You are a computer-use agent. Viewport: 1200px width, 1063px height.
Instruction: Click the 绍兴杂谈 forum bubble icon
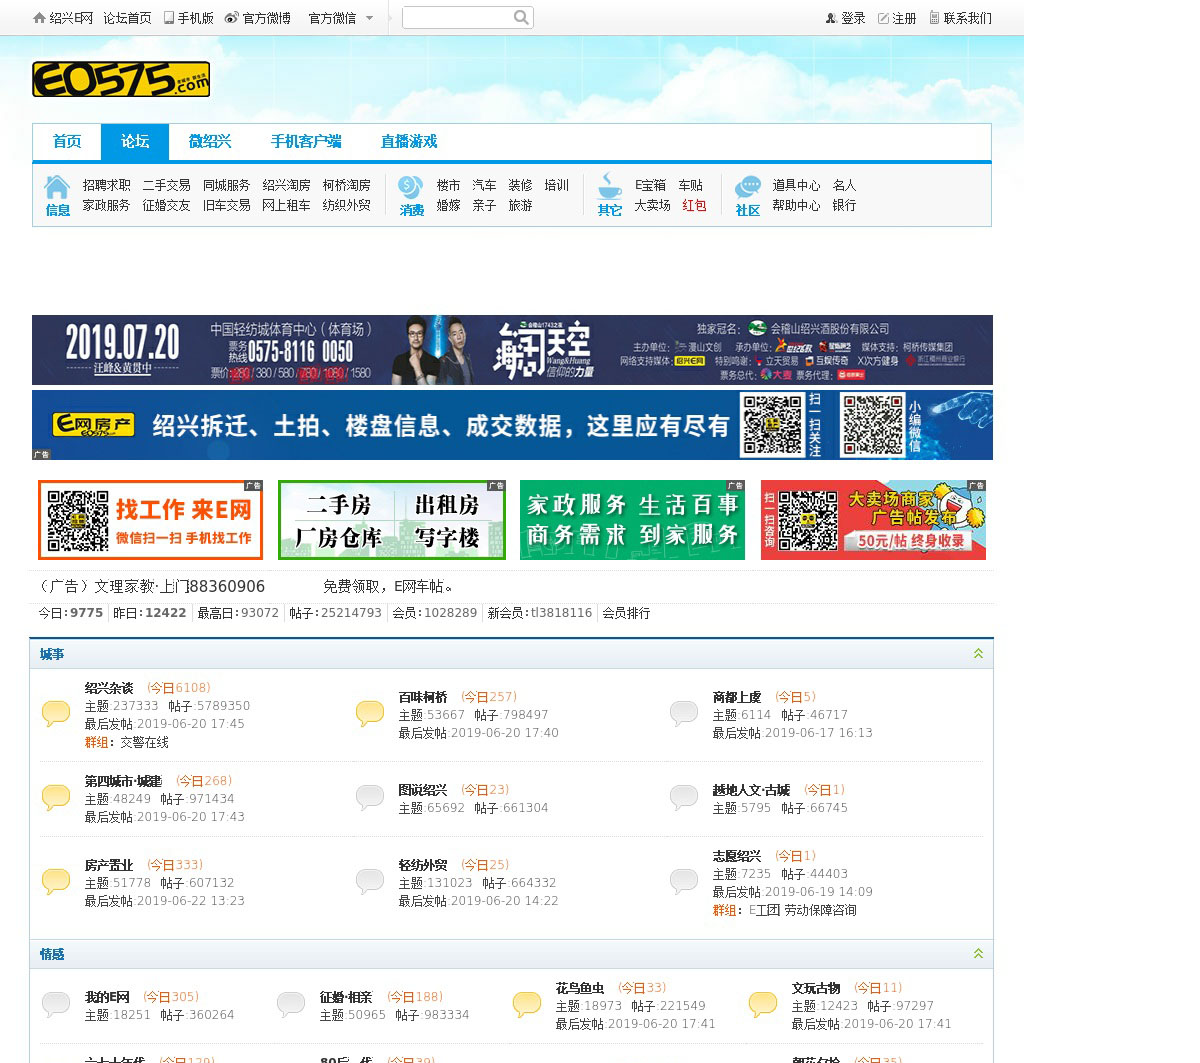[x=56, y=713]
